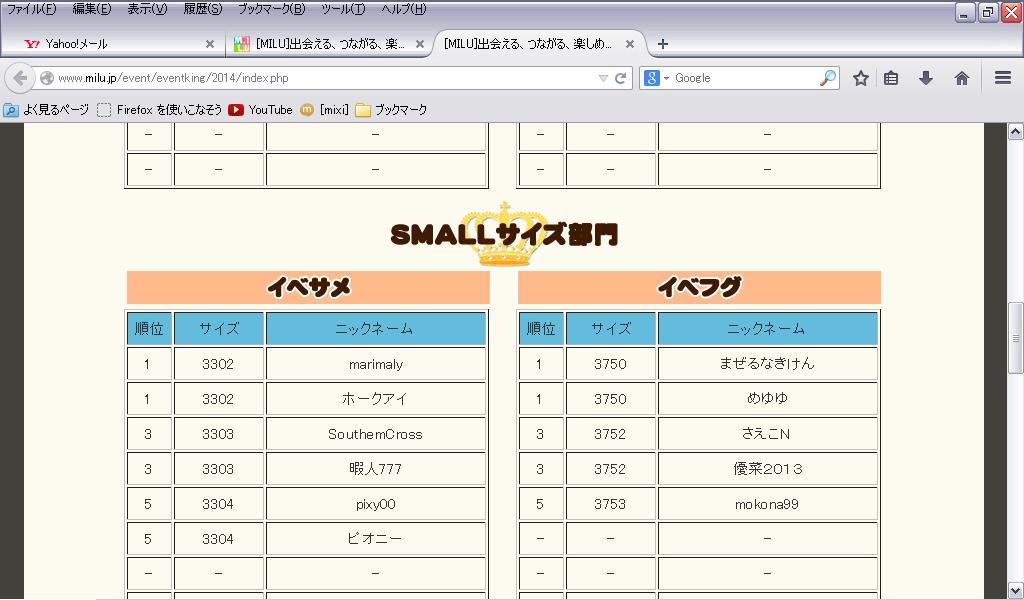This screenshot has width=1024, height=600.
Task: Open the hamburger menu icon
Action: pos(1003,78)
